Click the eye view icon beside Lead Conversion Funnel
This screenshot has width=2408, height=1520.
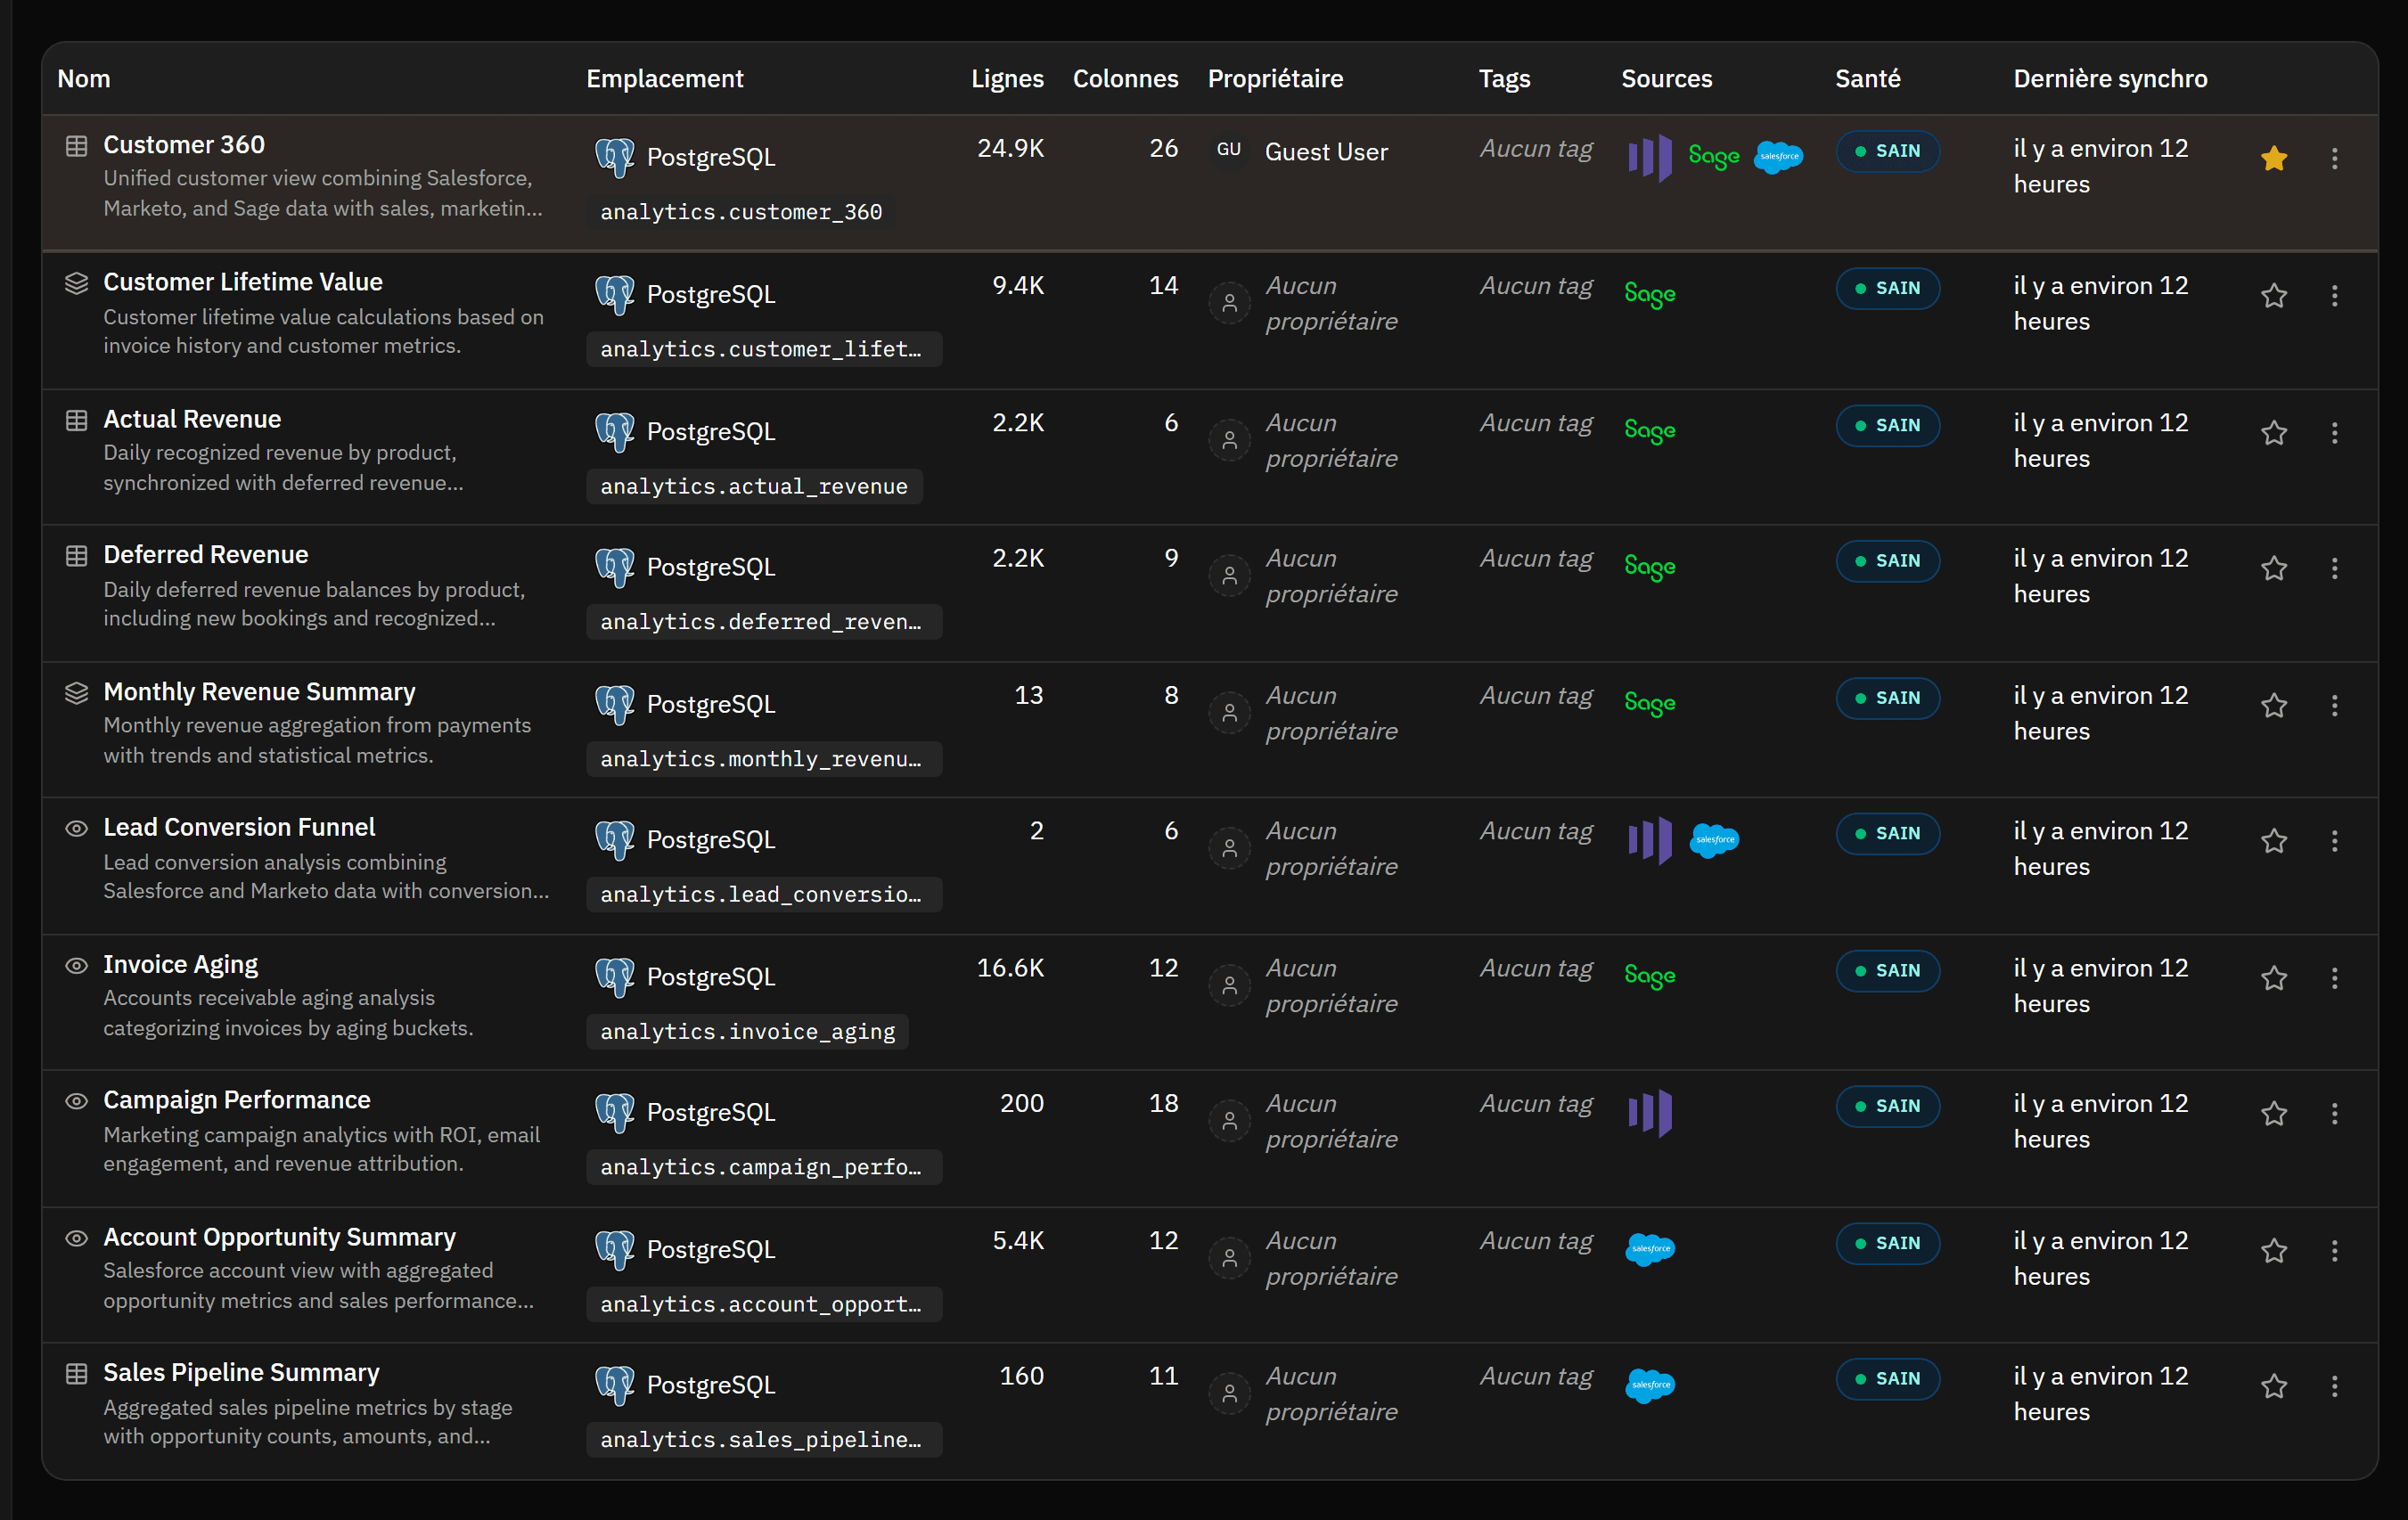[x=76, y=828]
